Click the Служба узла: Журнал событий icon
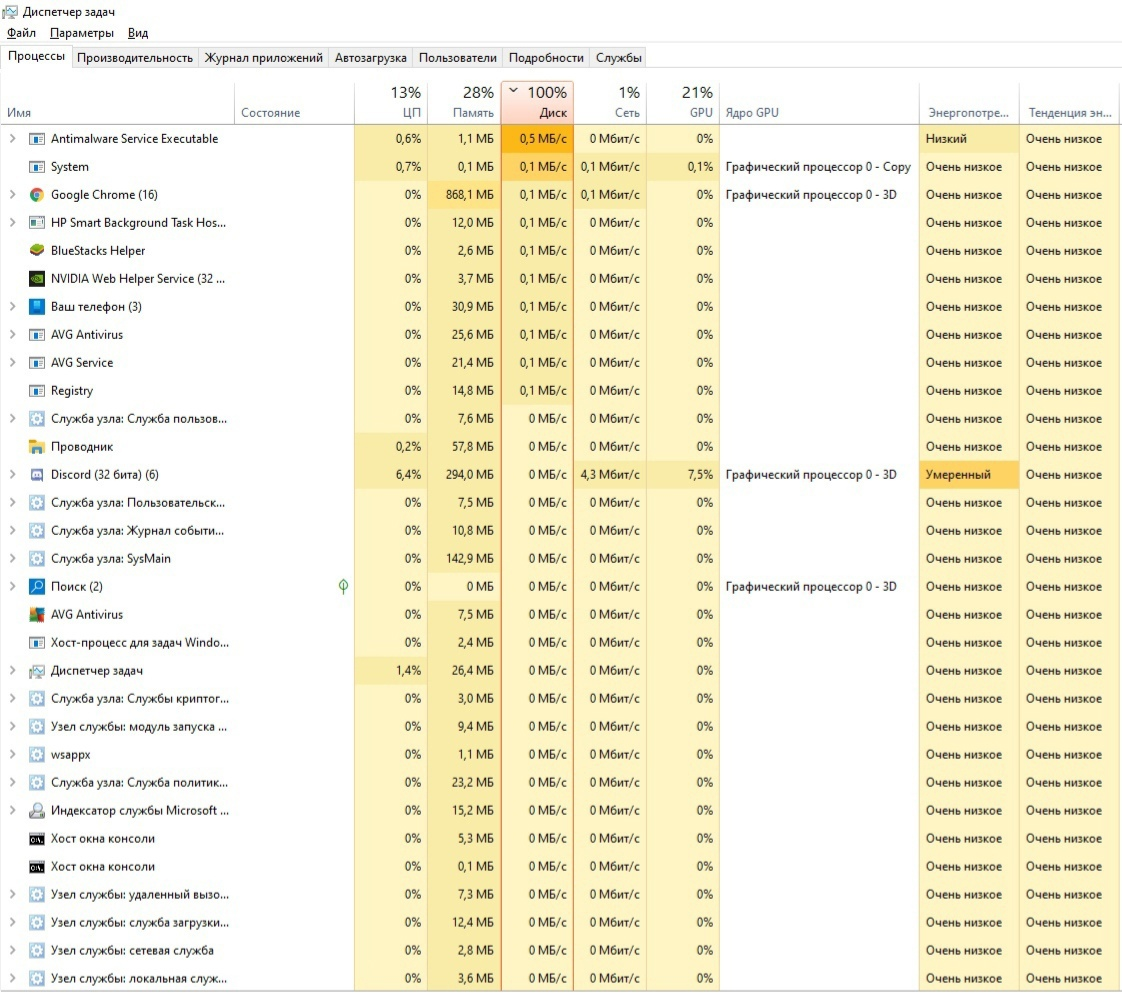Image resolution: width=1122 pixels, height=999 pixels. click(36, 531)
